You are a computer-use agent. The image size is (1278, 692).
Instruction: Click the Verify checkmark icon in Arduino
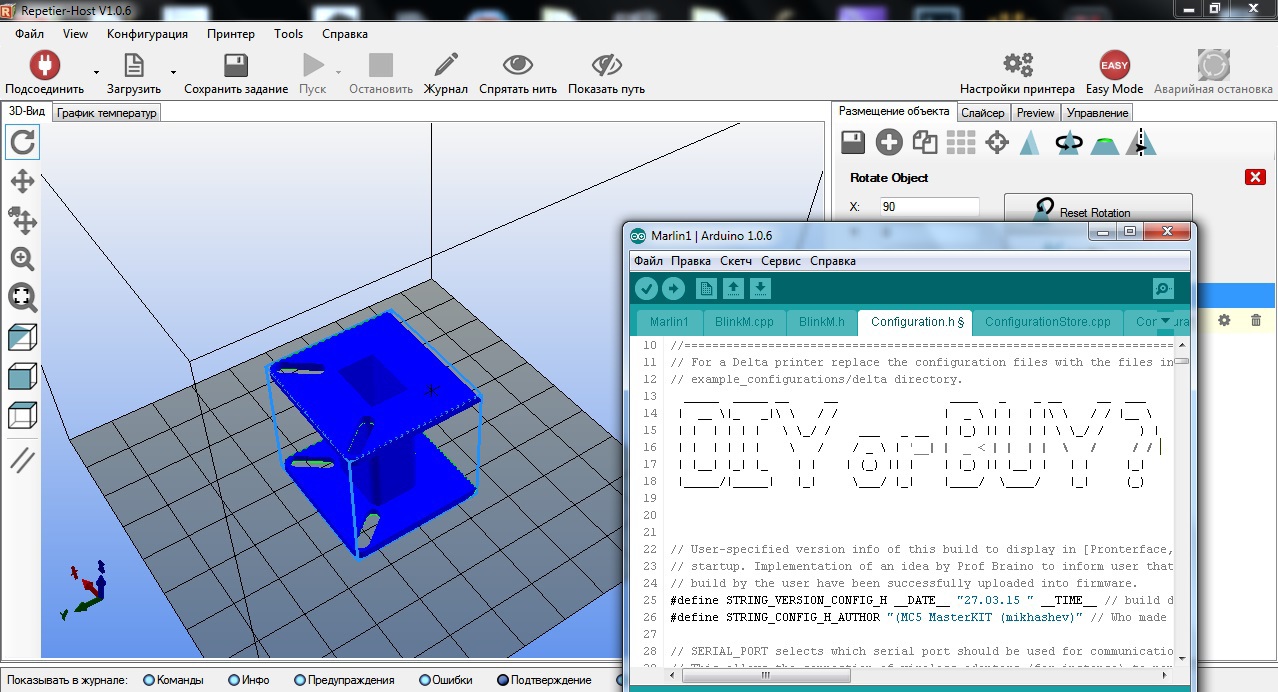[646, 289]
